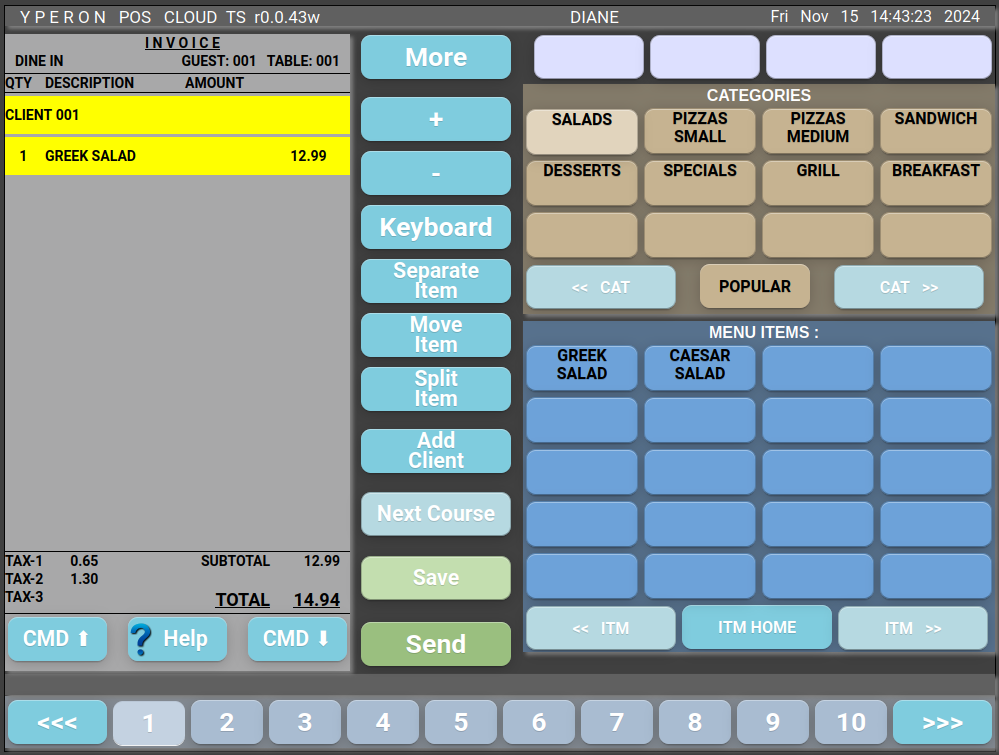
Task: Send the order to the kitchen
Action: (435, 644)
